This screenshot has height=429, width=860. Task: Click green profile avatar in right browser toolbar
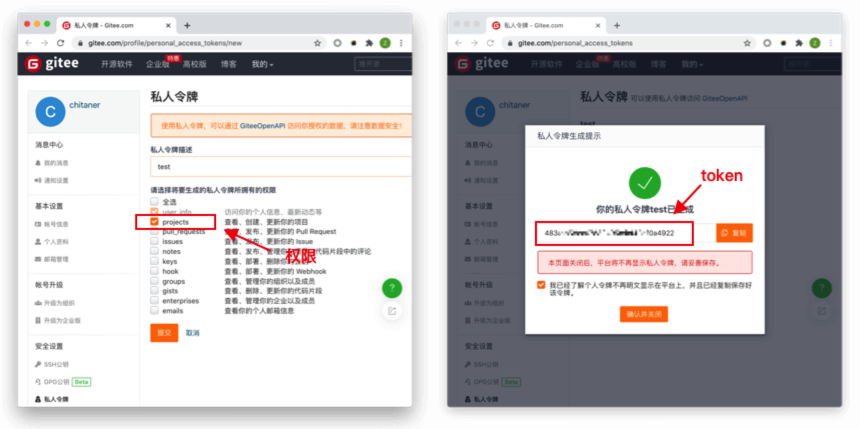tap(815, 43)
